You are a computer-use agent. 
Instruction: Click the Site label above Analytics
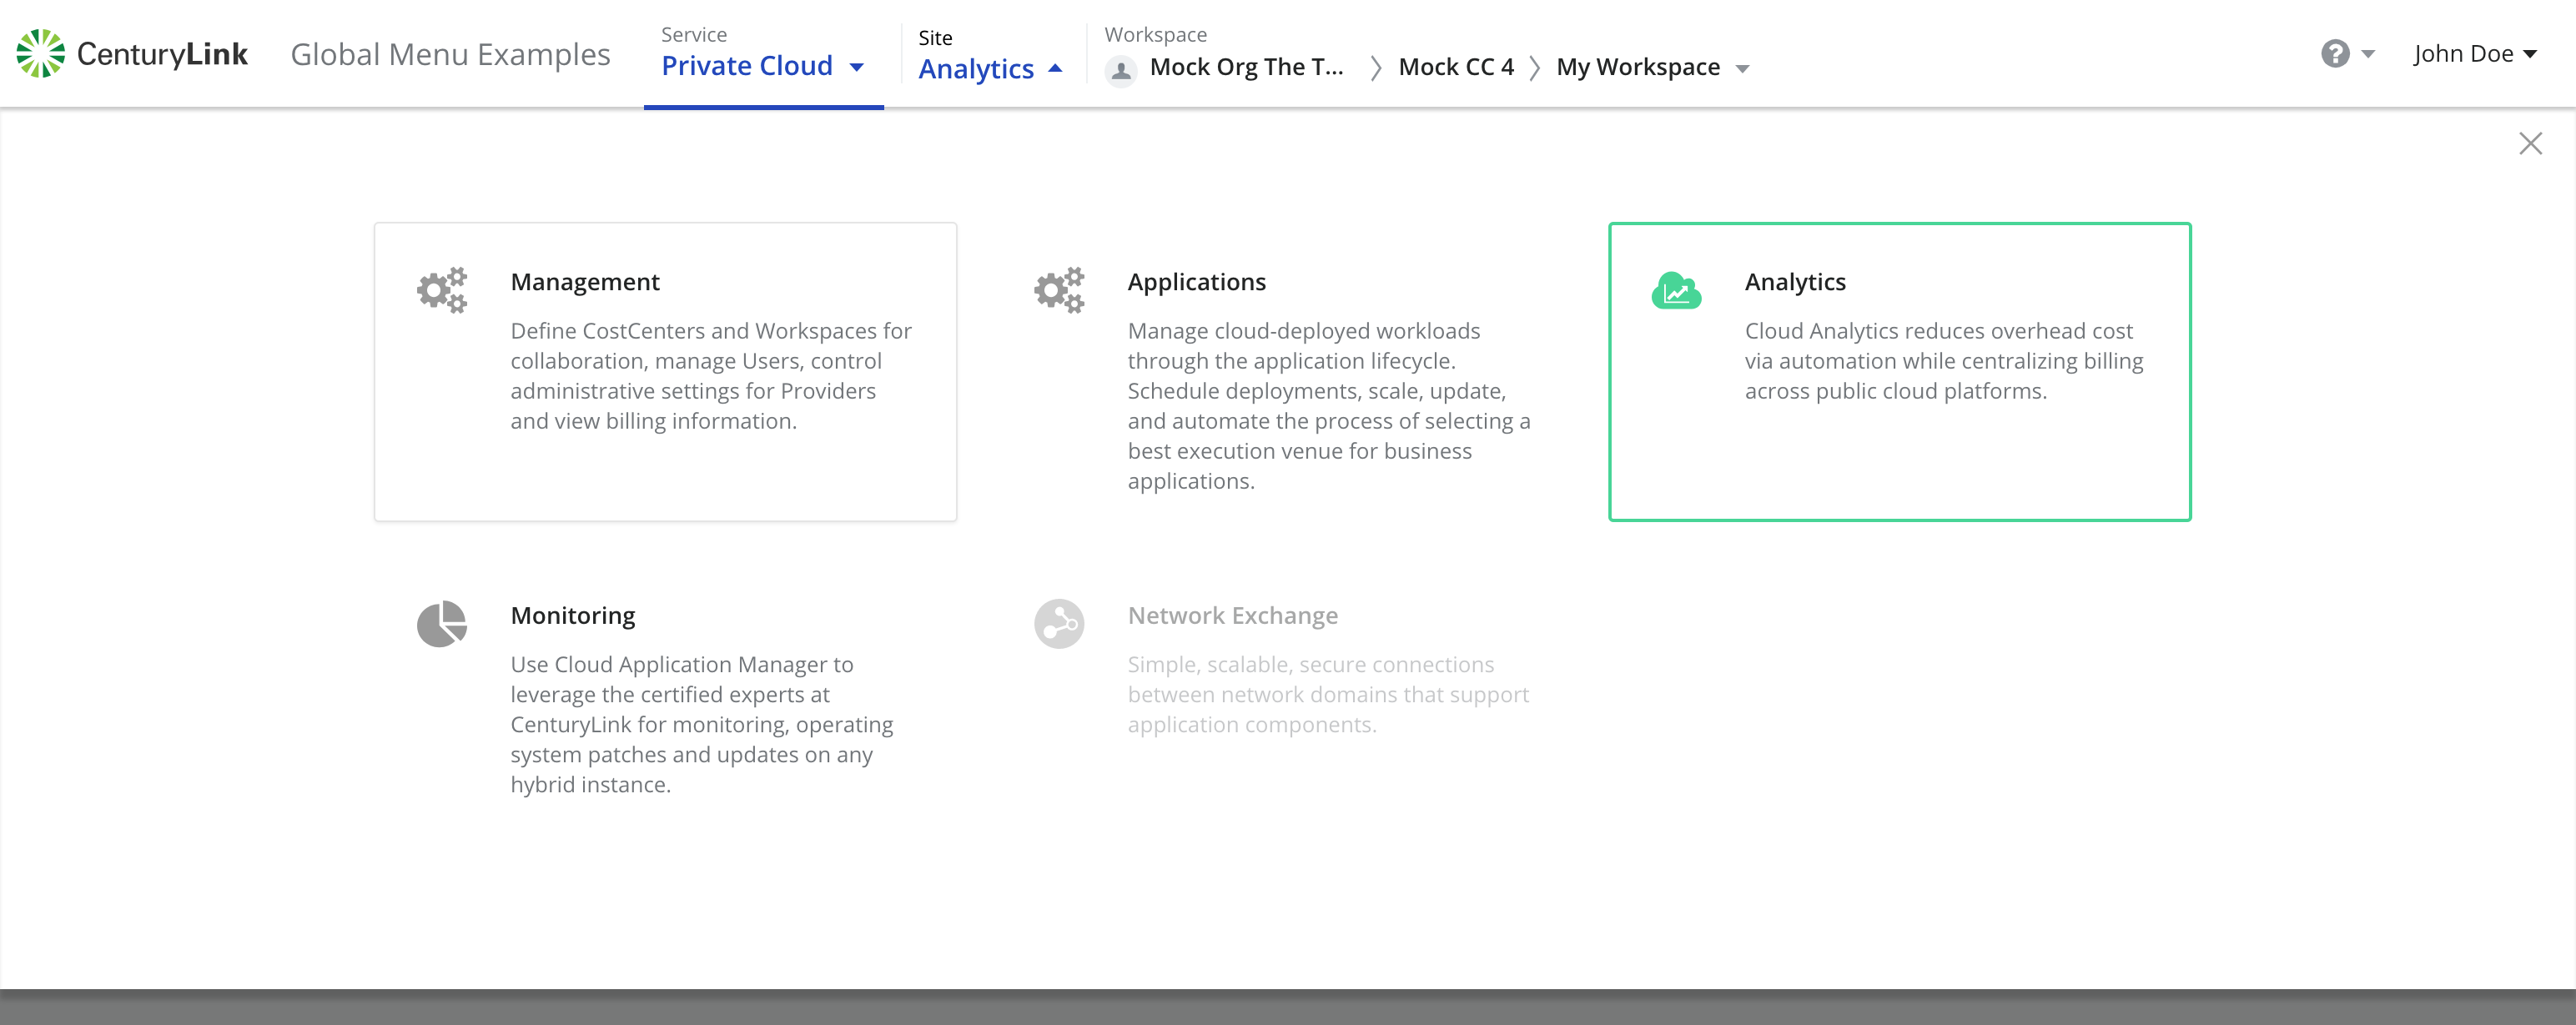pyautogui.click(x=935, y=38)
